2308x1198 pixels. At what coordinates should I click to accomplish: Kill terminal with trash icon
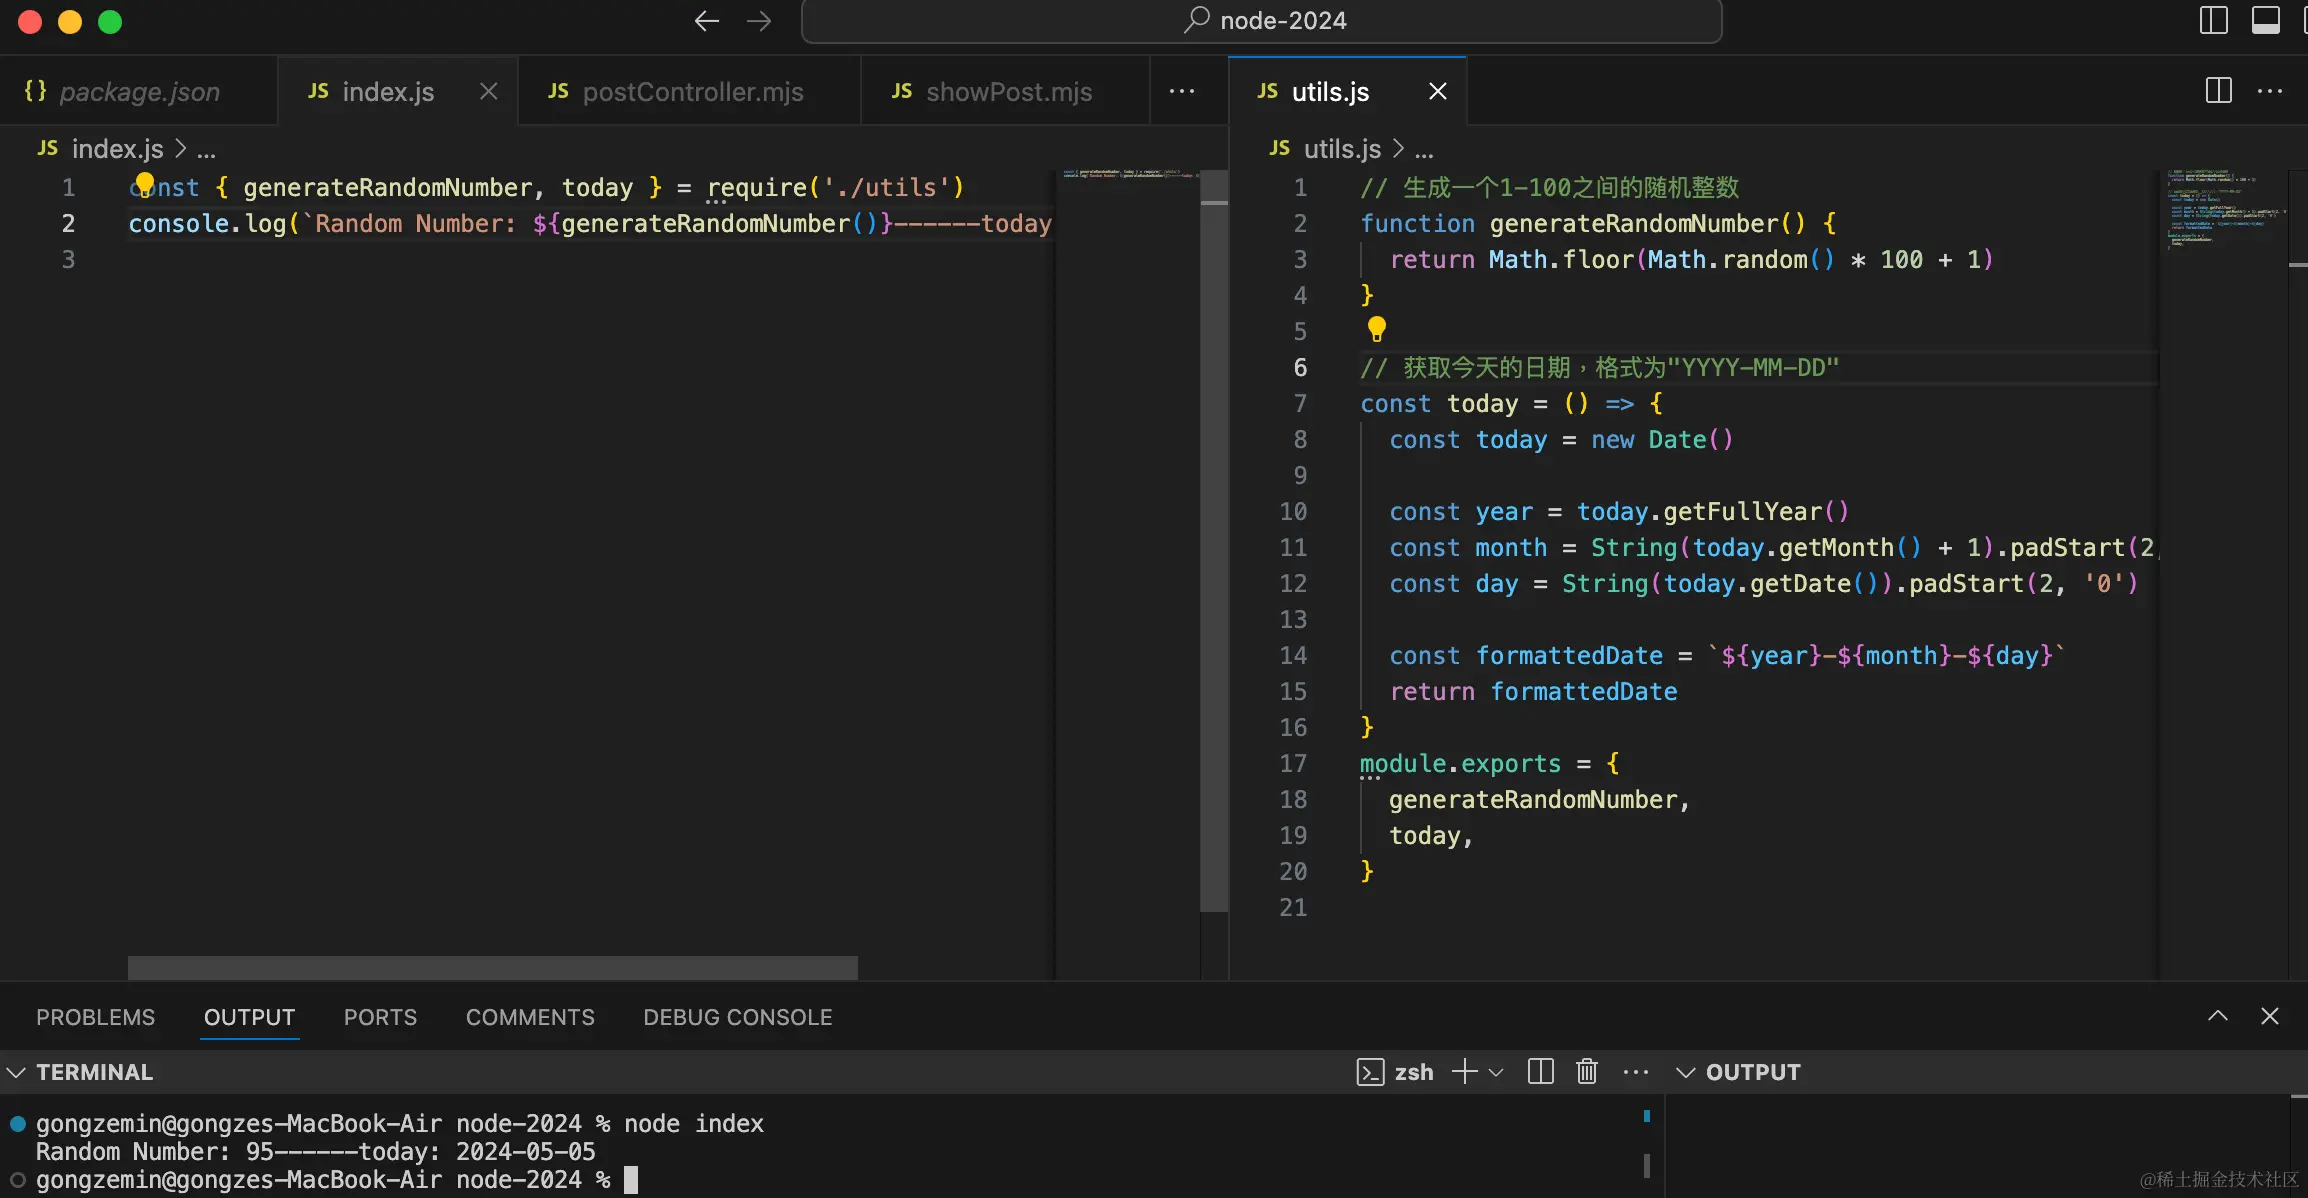tap(1587, 1072)
